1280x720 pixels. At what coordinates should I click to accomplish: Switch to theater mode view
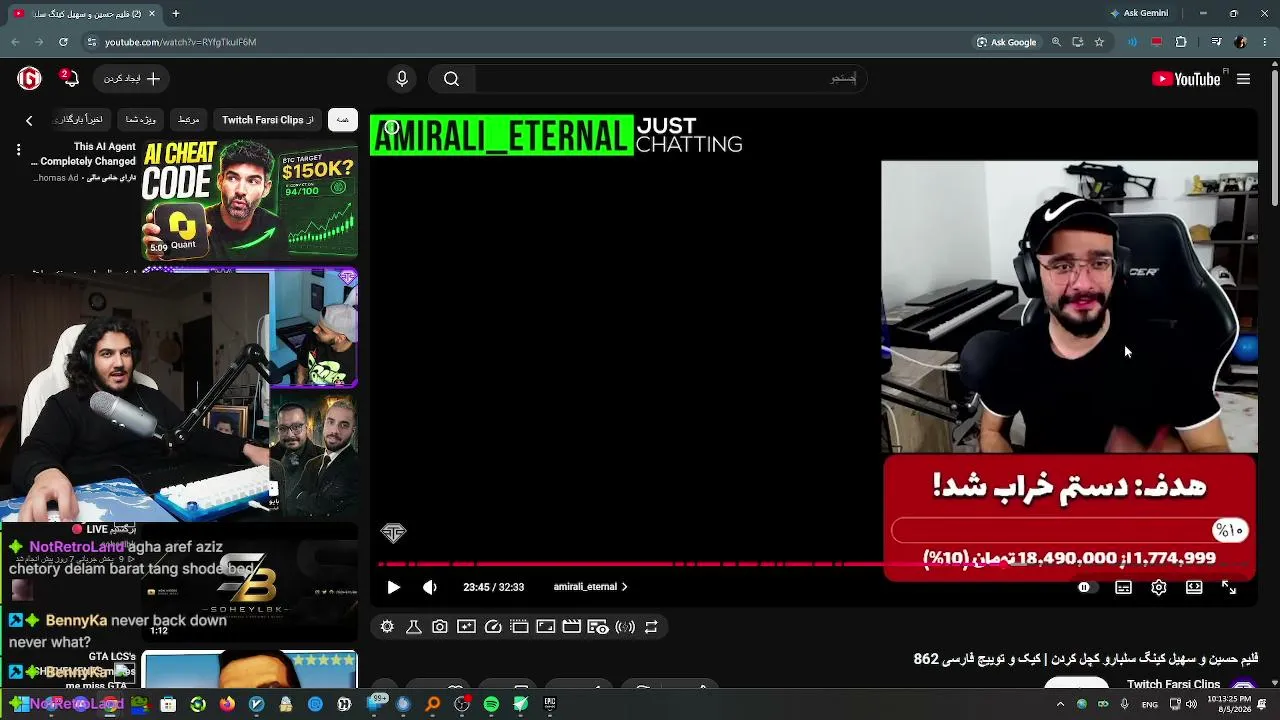click(1194, 587)
